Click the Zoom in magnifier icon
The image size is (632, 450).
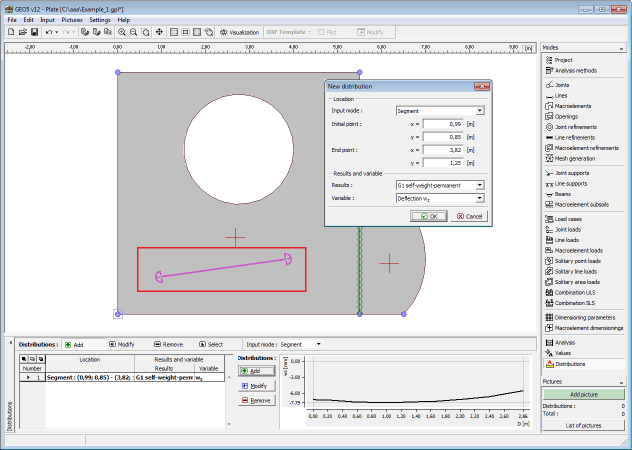tap(121, 32)
